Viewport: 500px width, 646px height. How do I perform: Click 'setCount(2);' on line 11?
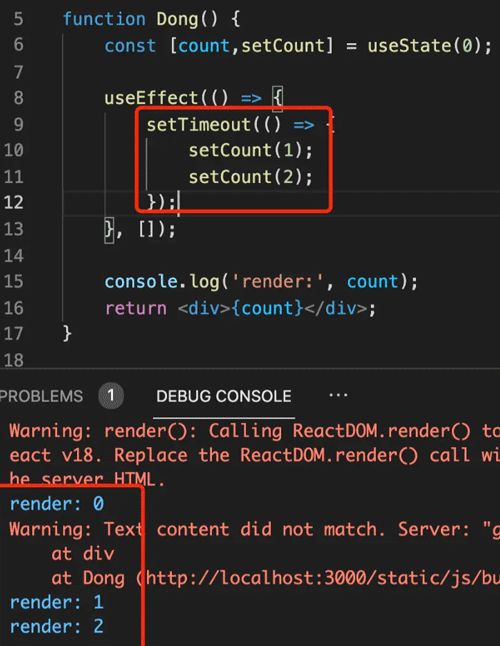pyautogui.click(x=251, y=176)
